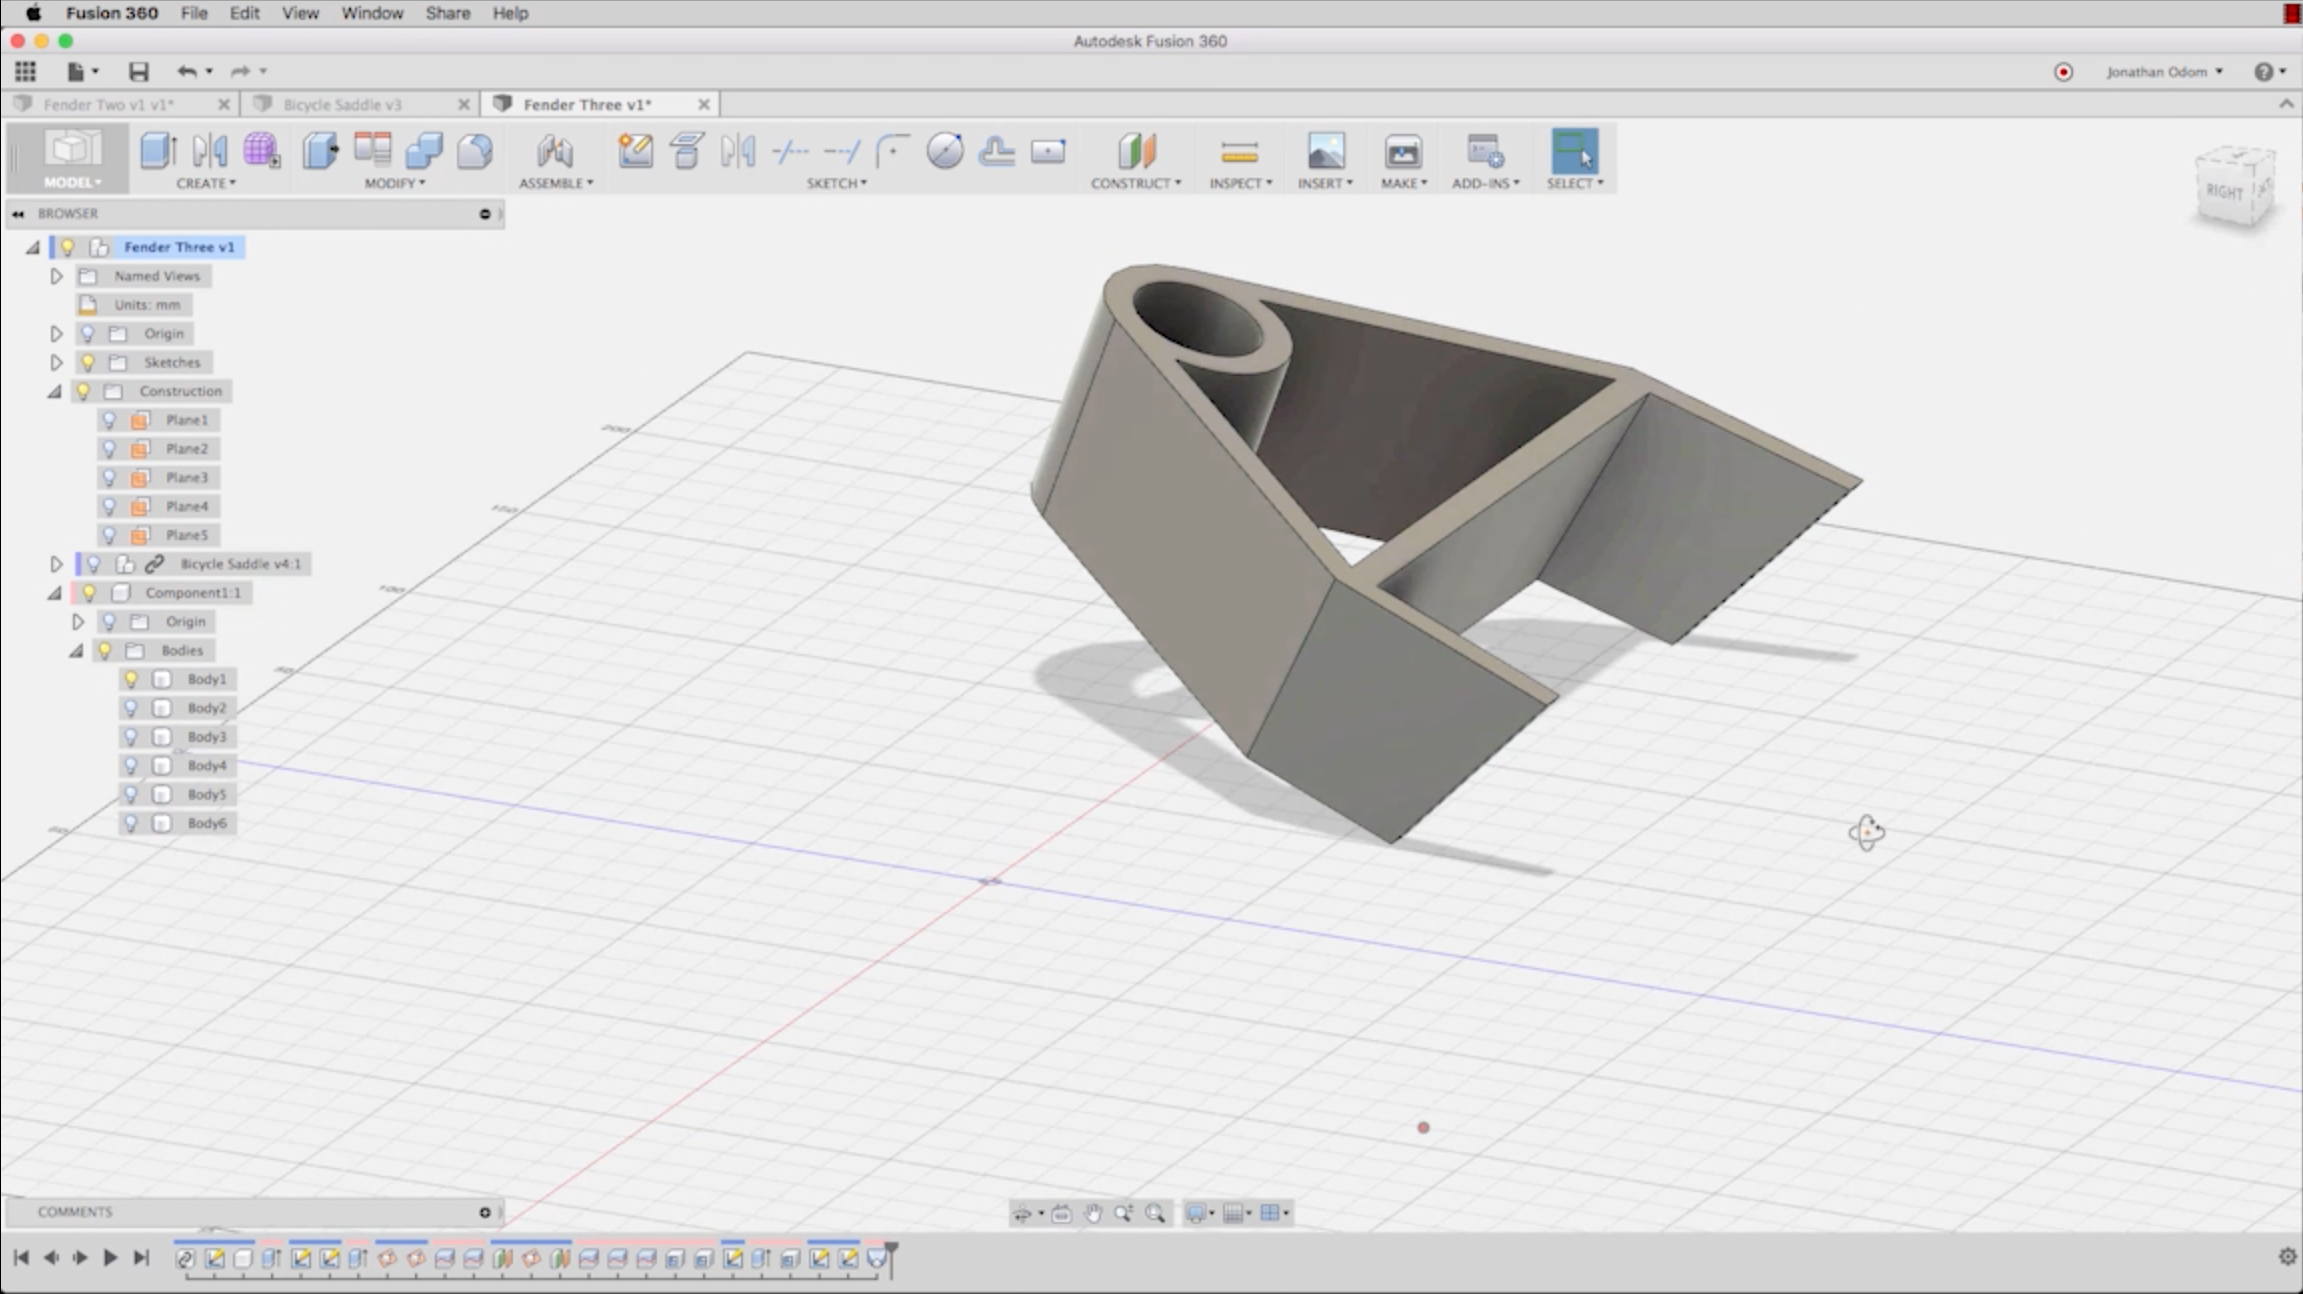
Task: Click the Joint icon in Assemble
Action: 554,151
